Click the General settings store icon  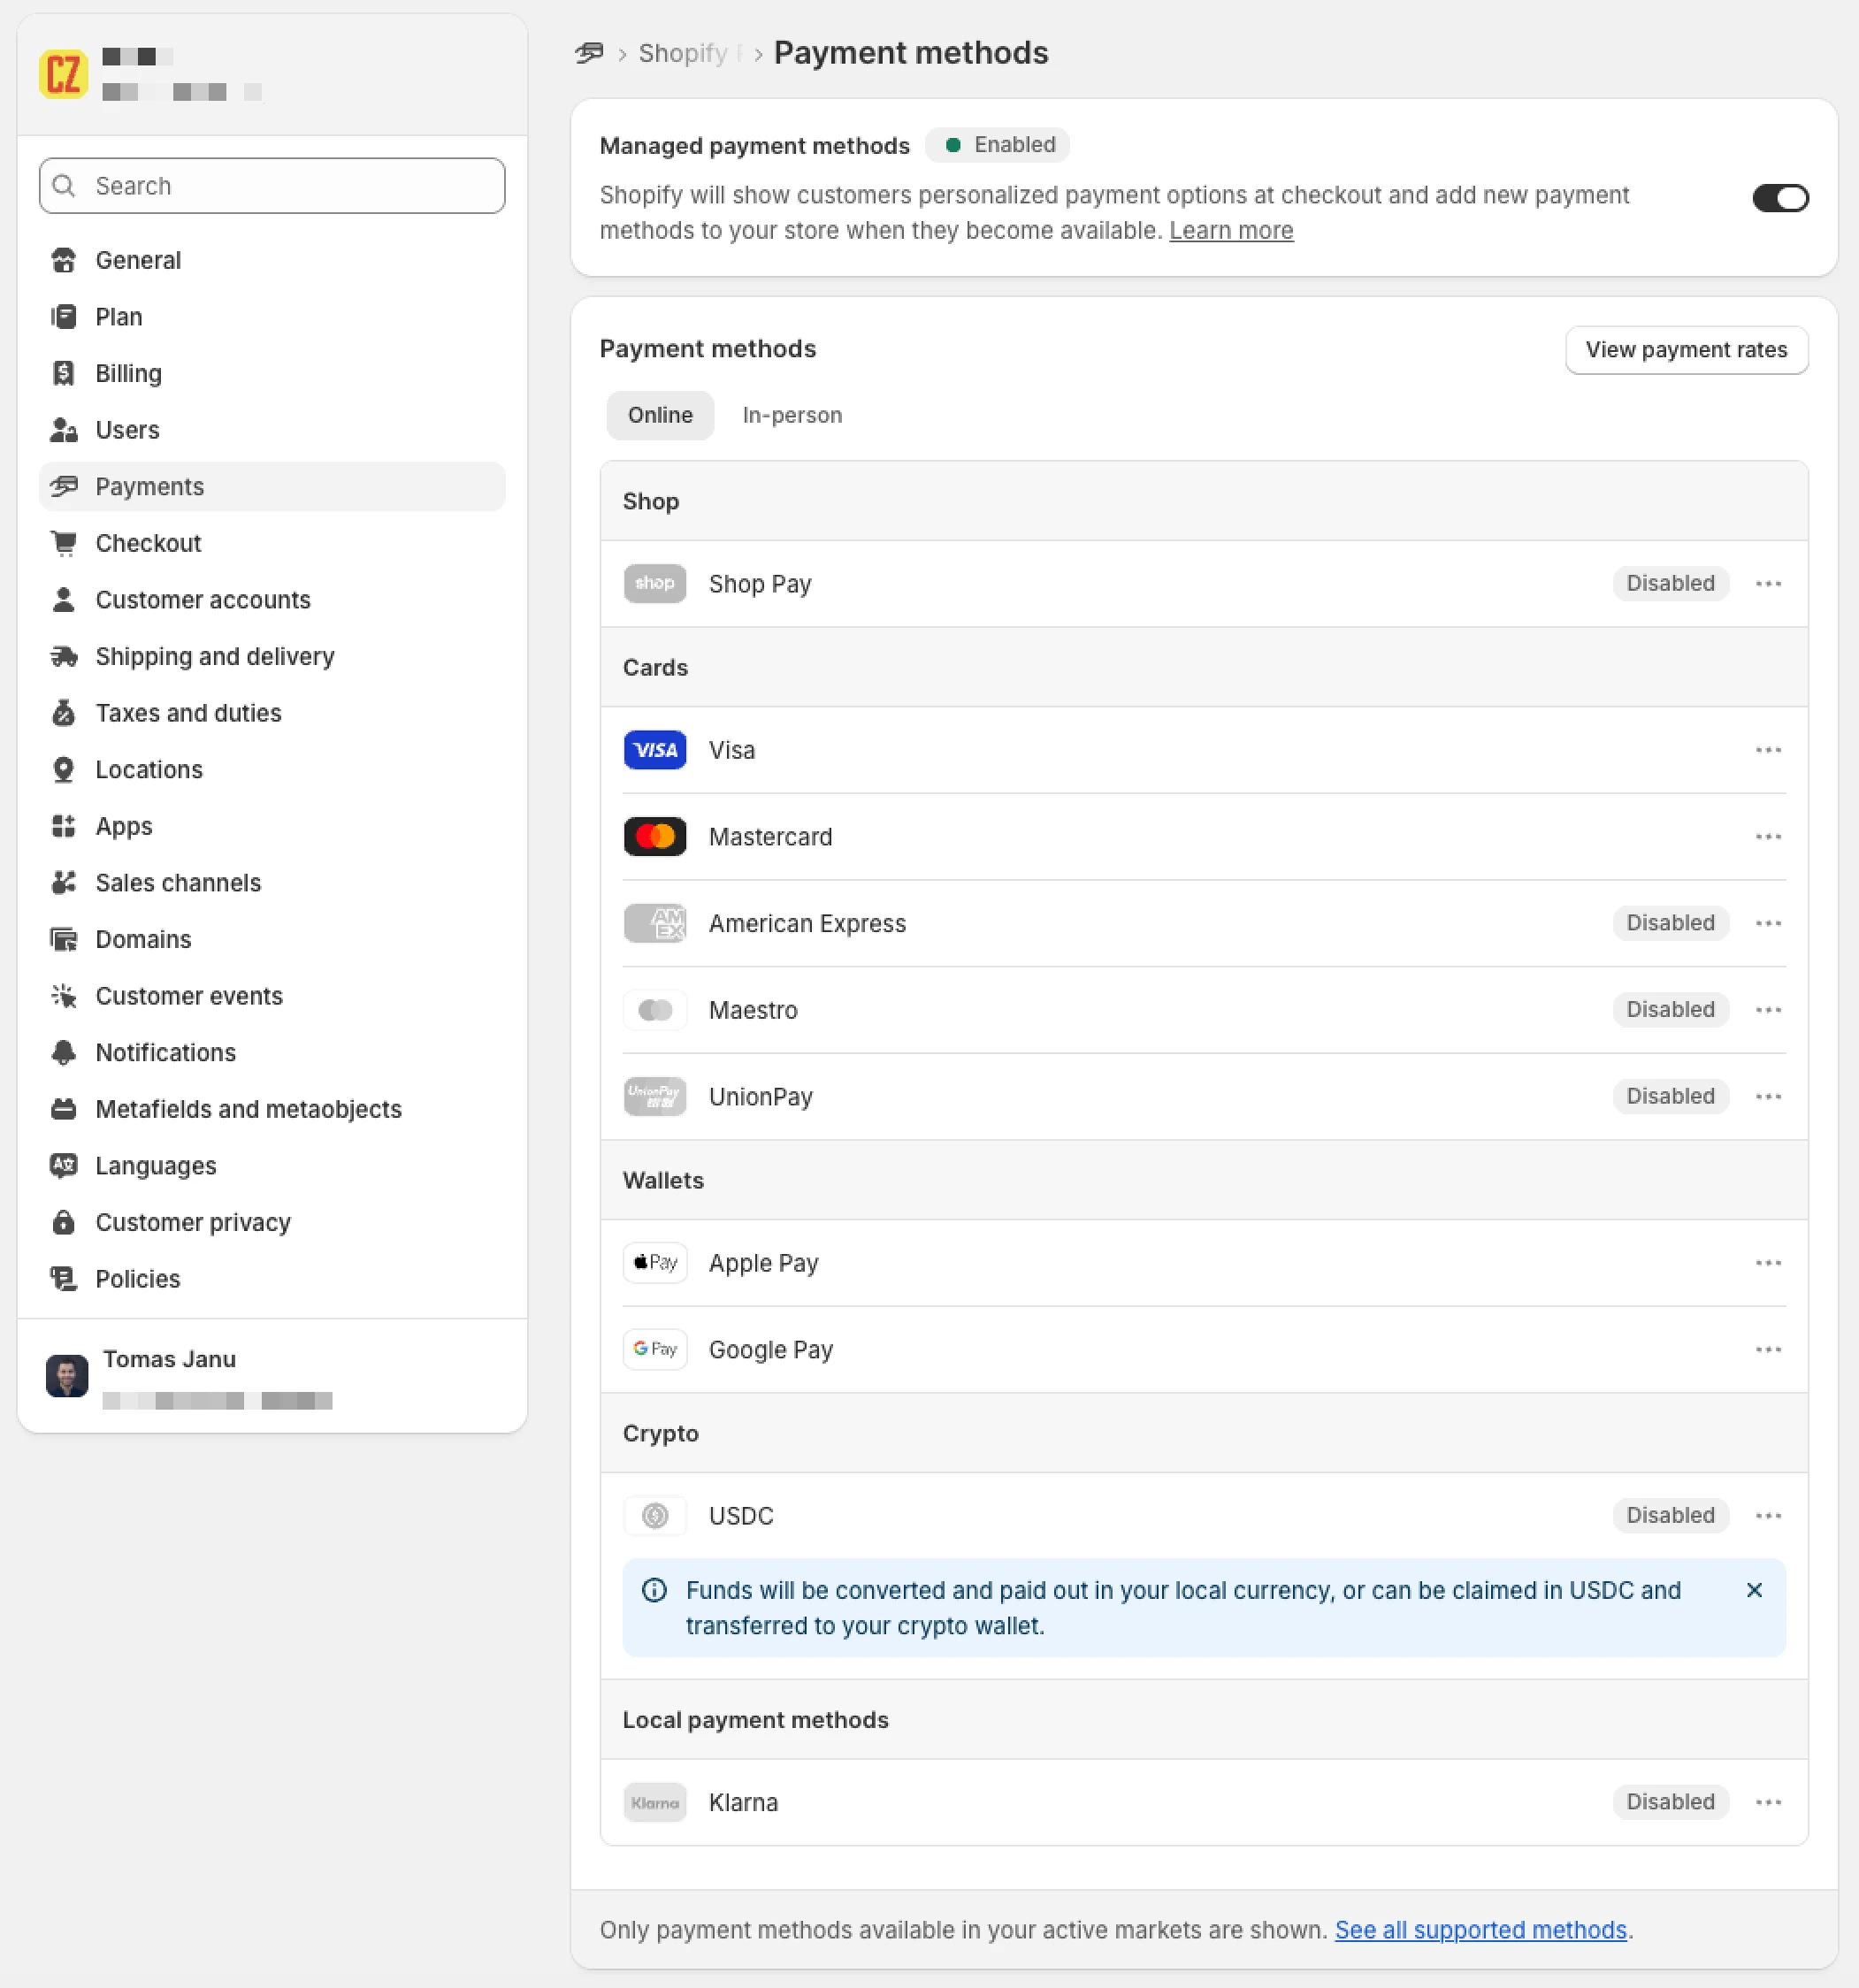pyautogui.click(x=63, y=260)
